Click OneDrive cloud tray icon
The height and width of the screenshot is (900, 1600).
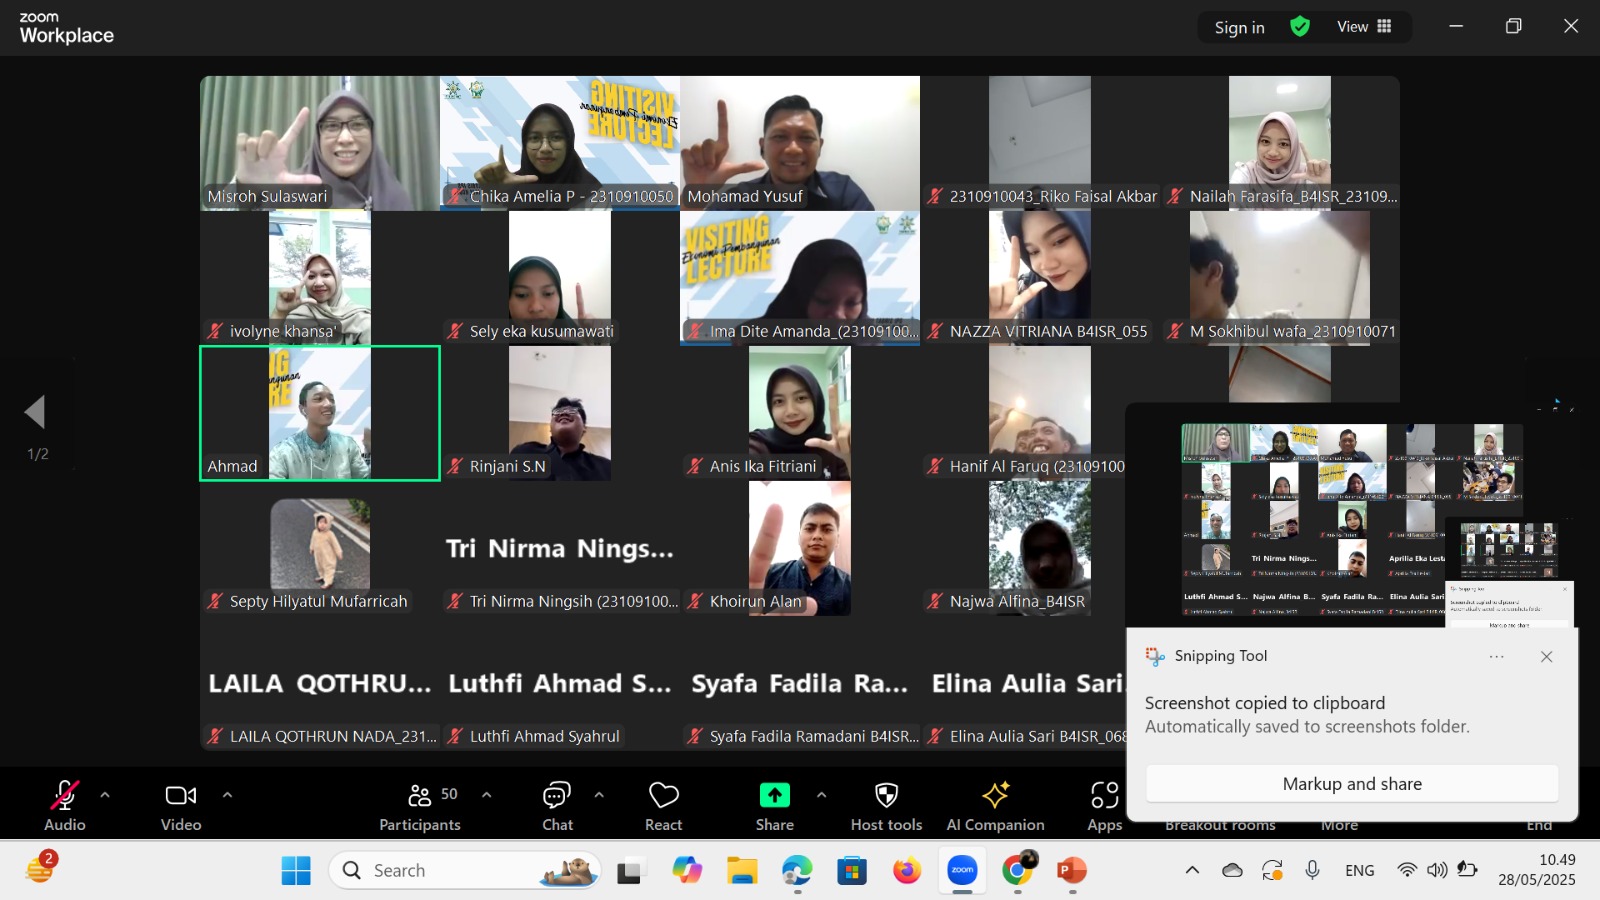point(1232,871)
